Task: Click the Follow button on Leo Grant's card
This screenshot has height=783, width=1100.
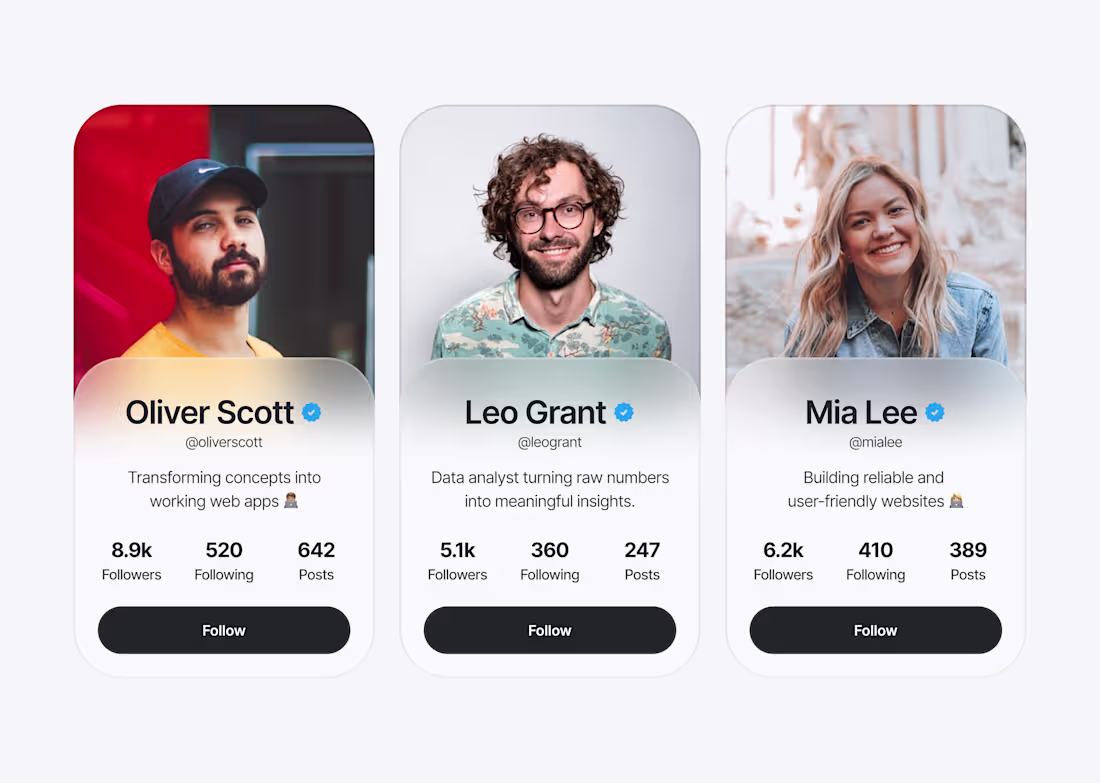Action: 549,630
